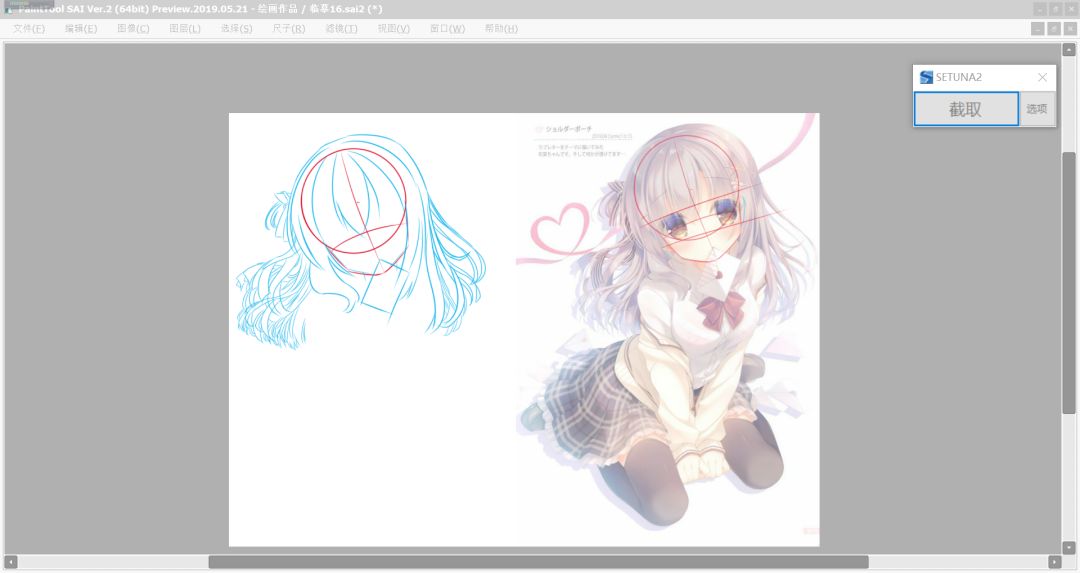Screen dimensions: 1080x573
Task: Click the vertical scrollbar thumb
Action: click(x=1068, y=282)
